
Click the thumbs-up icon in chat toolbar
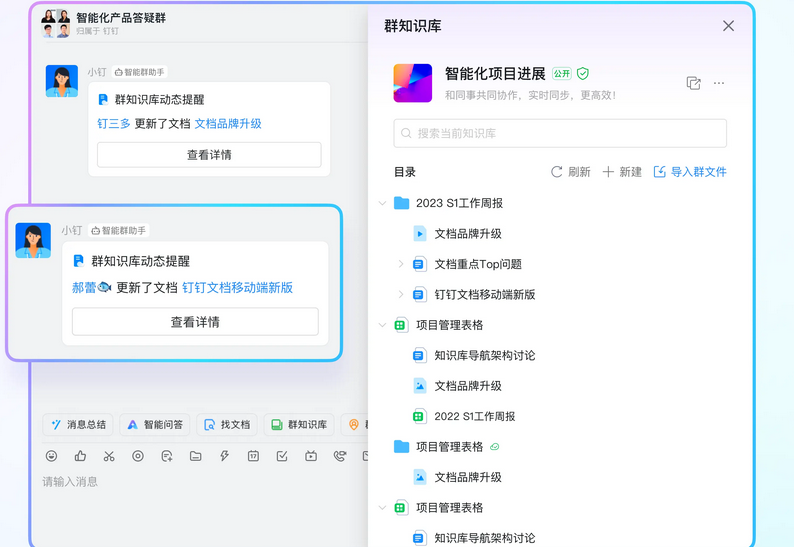tap(80, 456)
